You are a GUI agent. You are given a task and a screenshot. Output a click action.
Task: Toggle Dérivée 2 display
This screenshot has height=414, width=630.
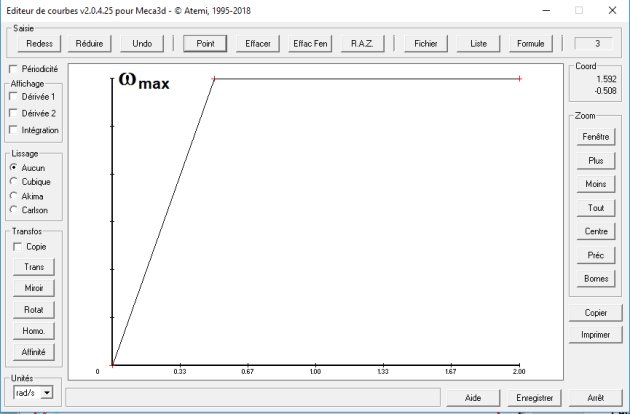pyautogui.click(x=13, y=113)
